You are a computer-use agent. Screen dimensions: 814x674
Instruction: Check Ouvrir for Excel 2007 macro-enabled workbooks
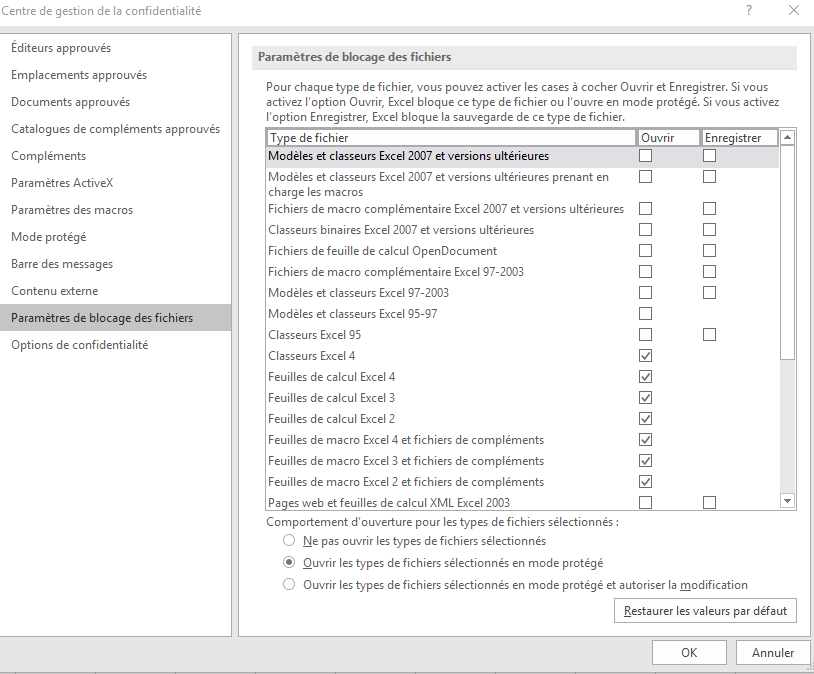click(x=645, y=177)
